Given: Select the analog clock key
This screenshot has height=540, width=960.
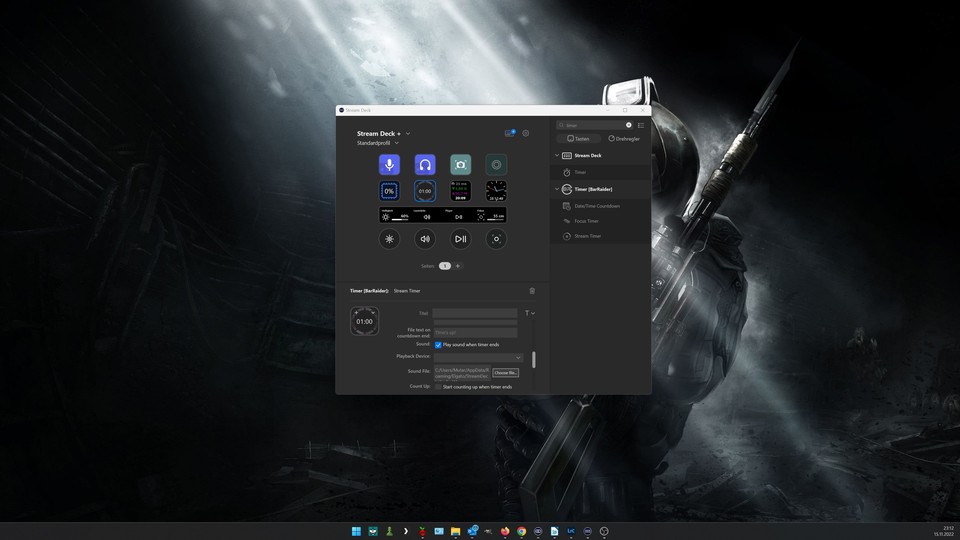Looking at the screenshot, I should 496,190.
